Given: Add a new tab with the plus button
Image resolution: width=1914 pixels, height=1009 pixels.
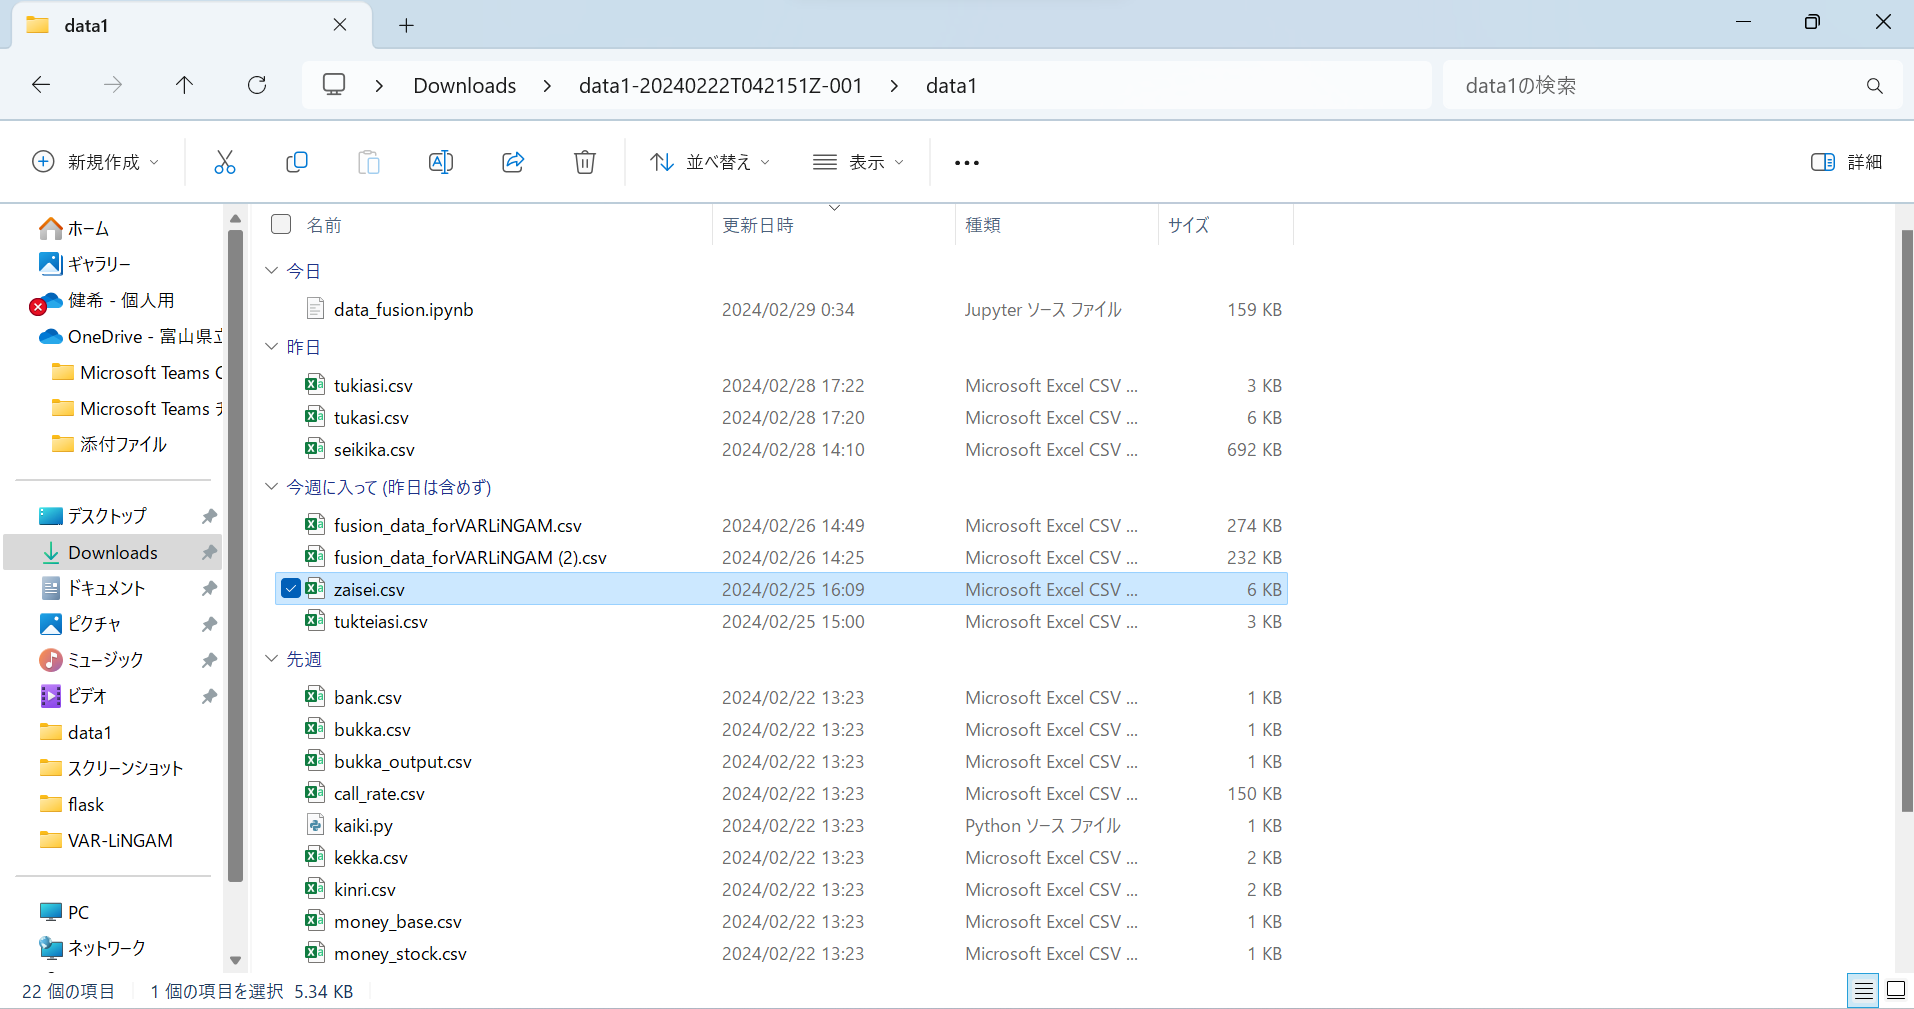Looking at the screenshot, I should coord(406,25).
